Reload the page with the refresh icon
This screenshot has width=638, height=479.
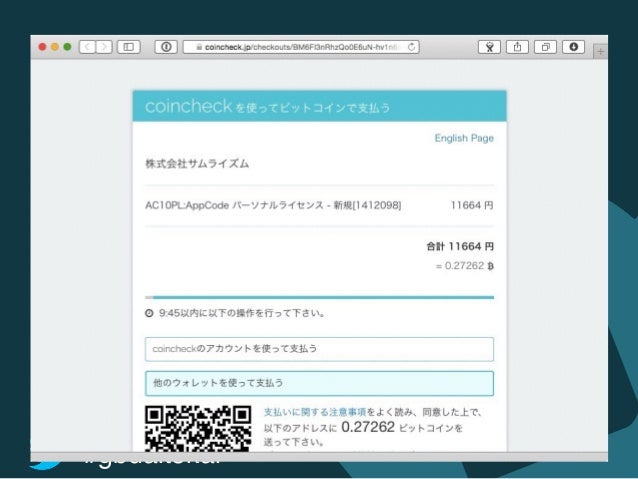(411, 47)
